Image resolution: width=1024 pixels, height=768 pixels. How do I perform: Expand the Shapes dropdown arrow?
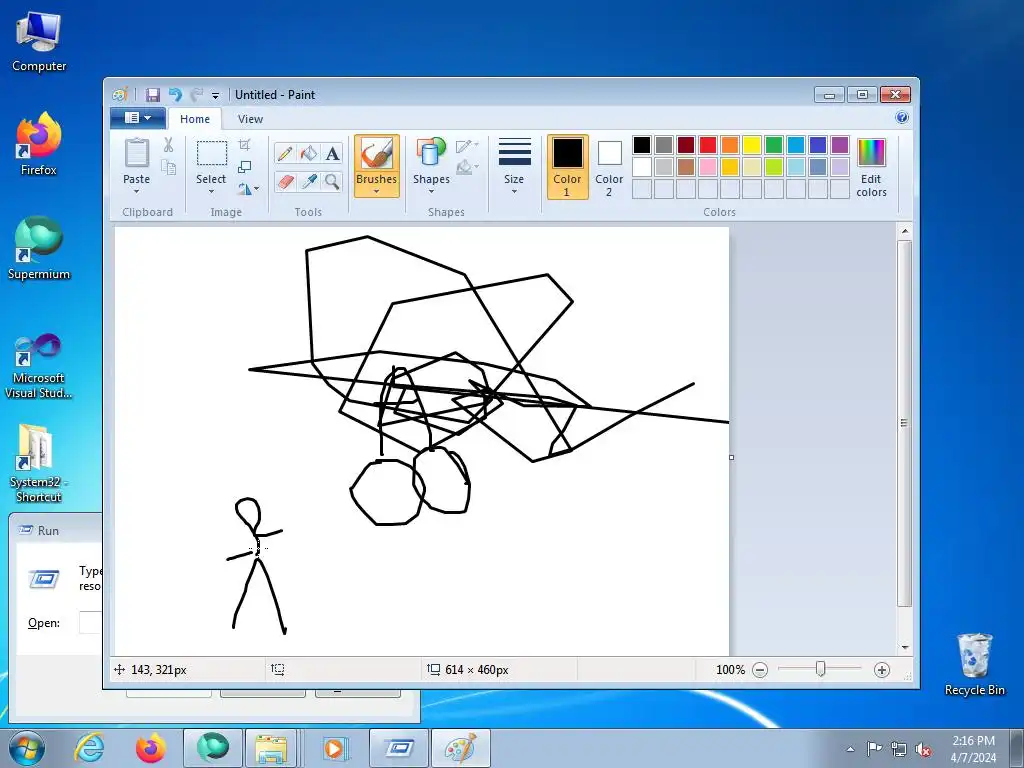click(431, 191)
